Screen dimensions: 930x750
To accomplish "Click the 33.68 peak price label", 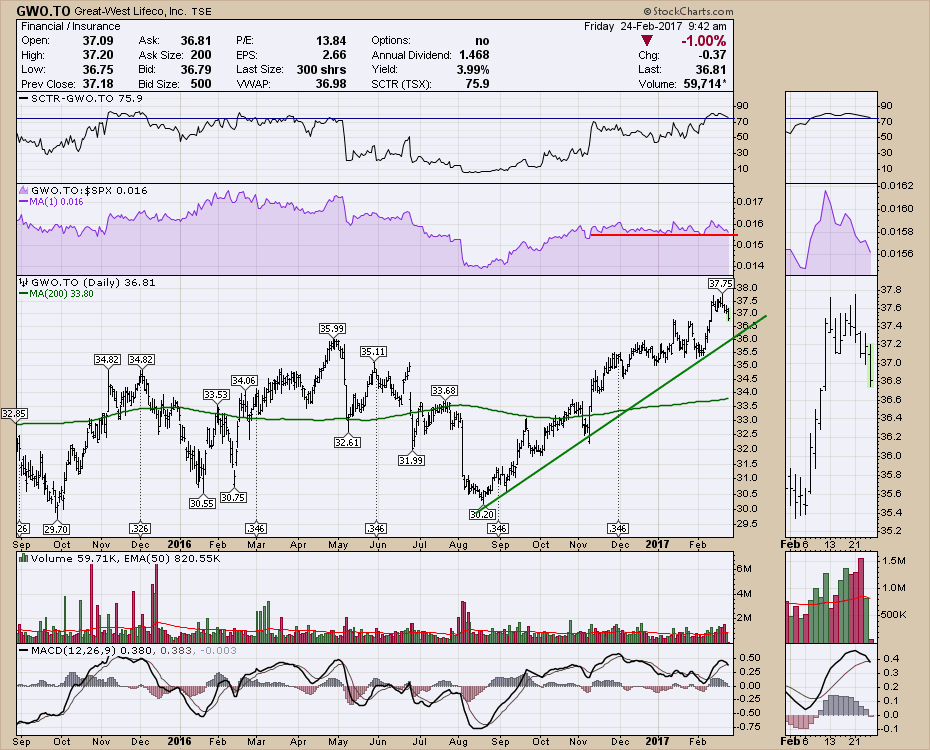I will point(444,390).
